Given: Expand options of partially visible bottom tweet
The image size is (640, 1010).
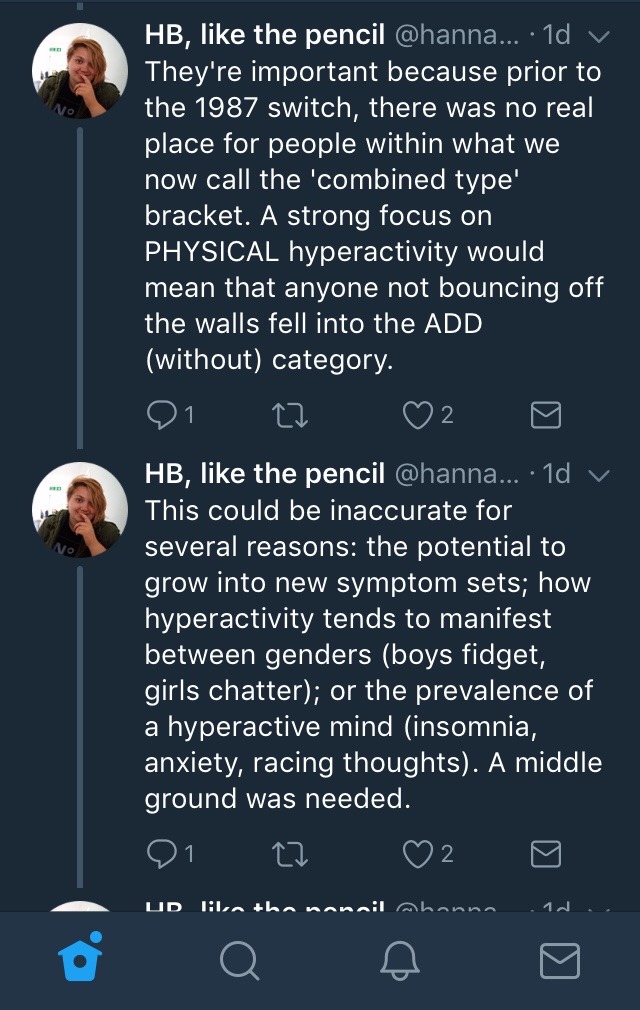Looking at the screenshot, I should [x=599, y=908].
